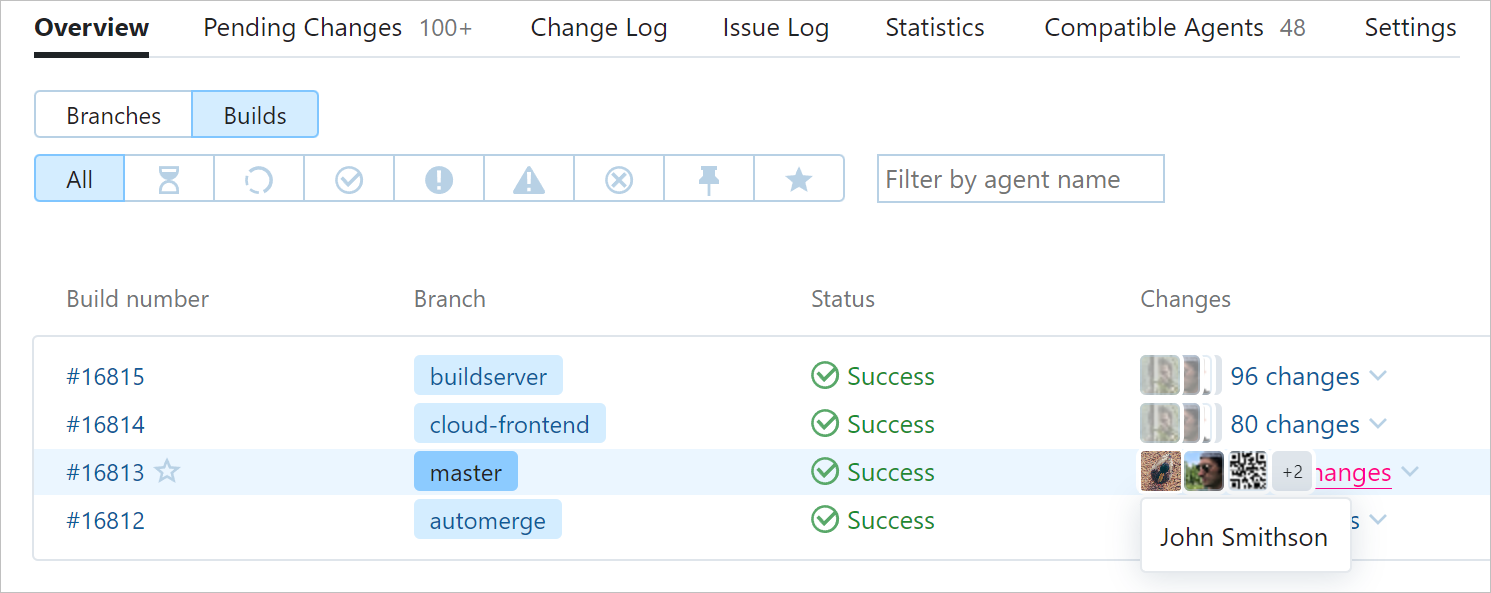Click the +2 extra contributors badge

coord(1291,471)
